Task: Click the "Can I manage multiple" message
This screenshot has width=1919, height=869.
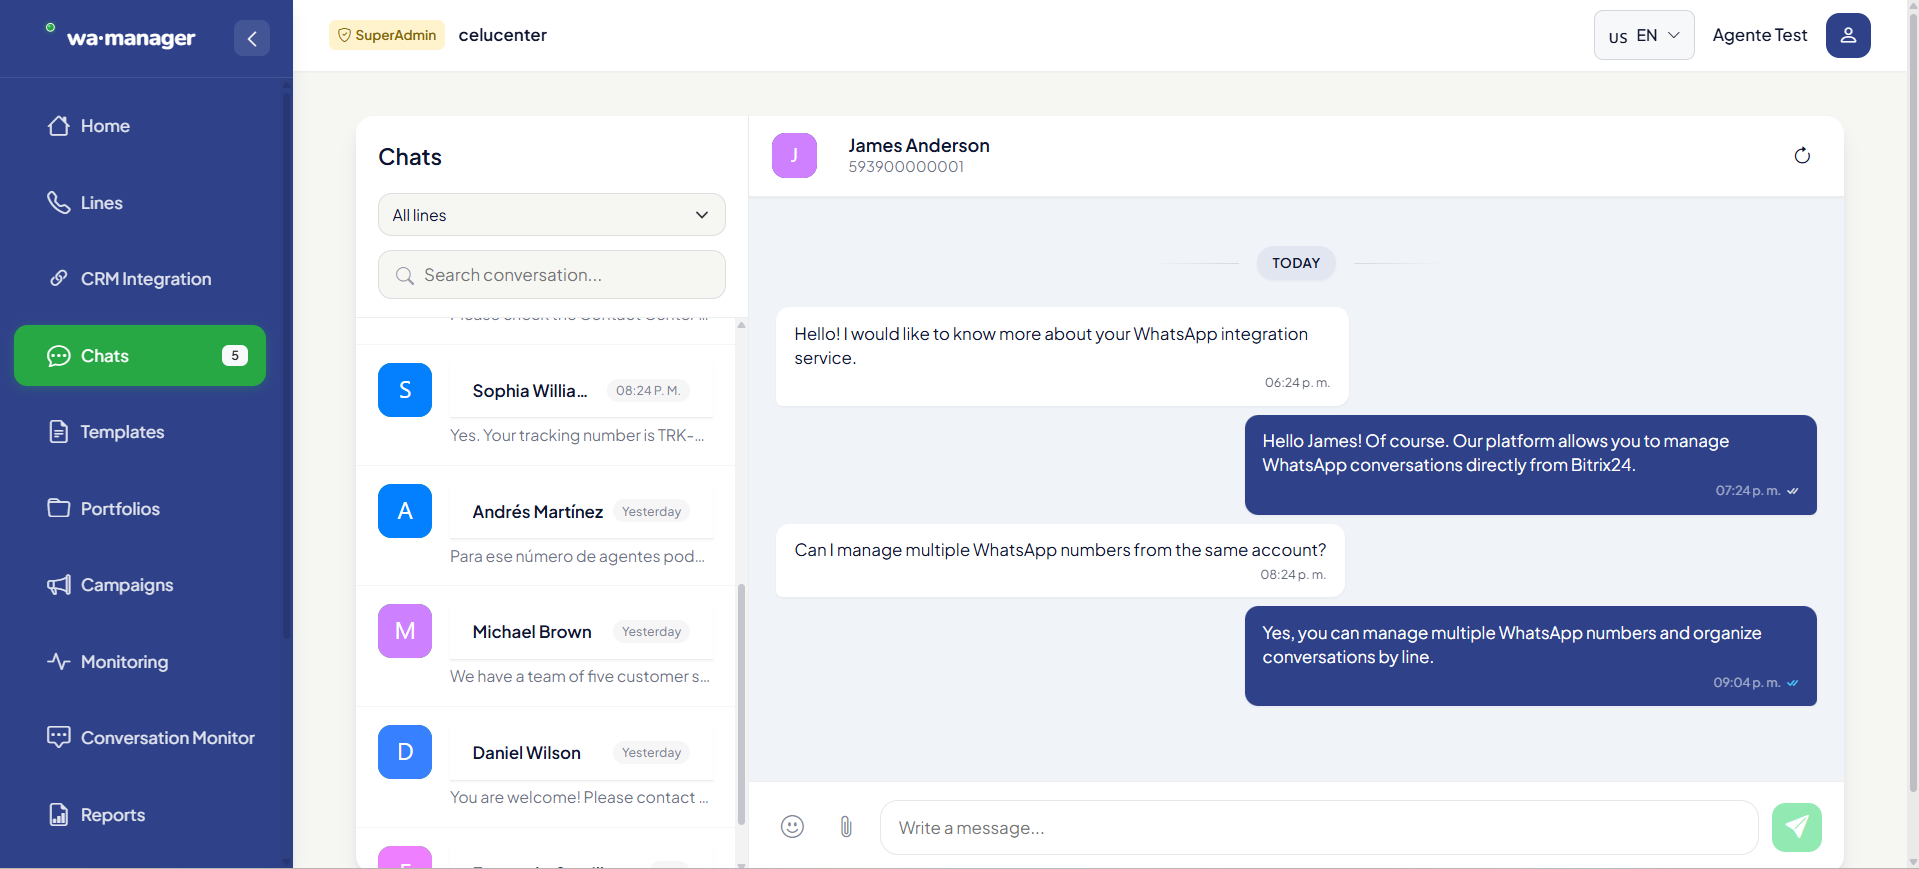Action: 1060,561
